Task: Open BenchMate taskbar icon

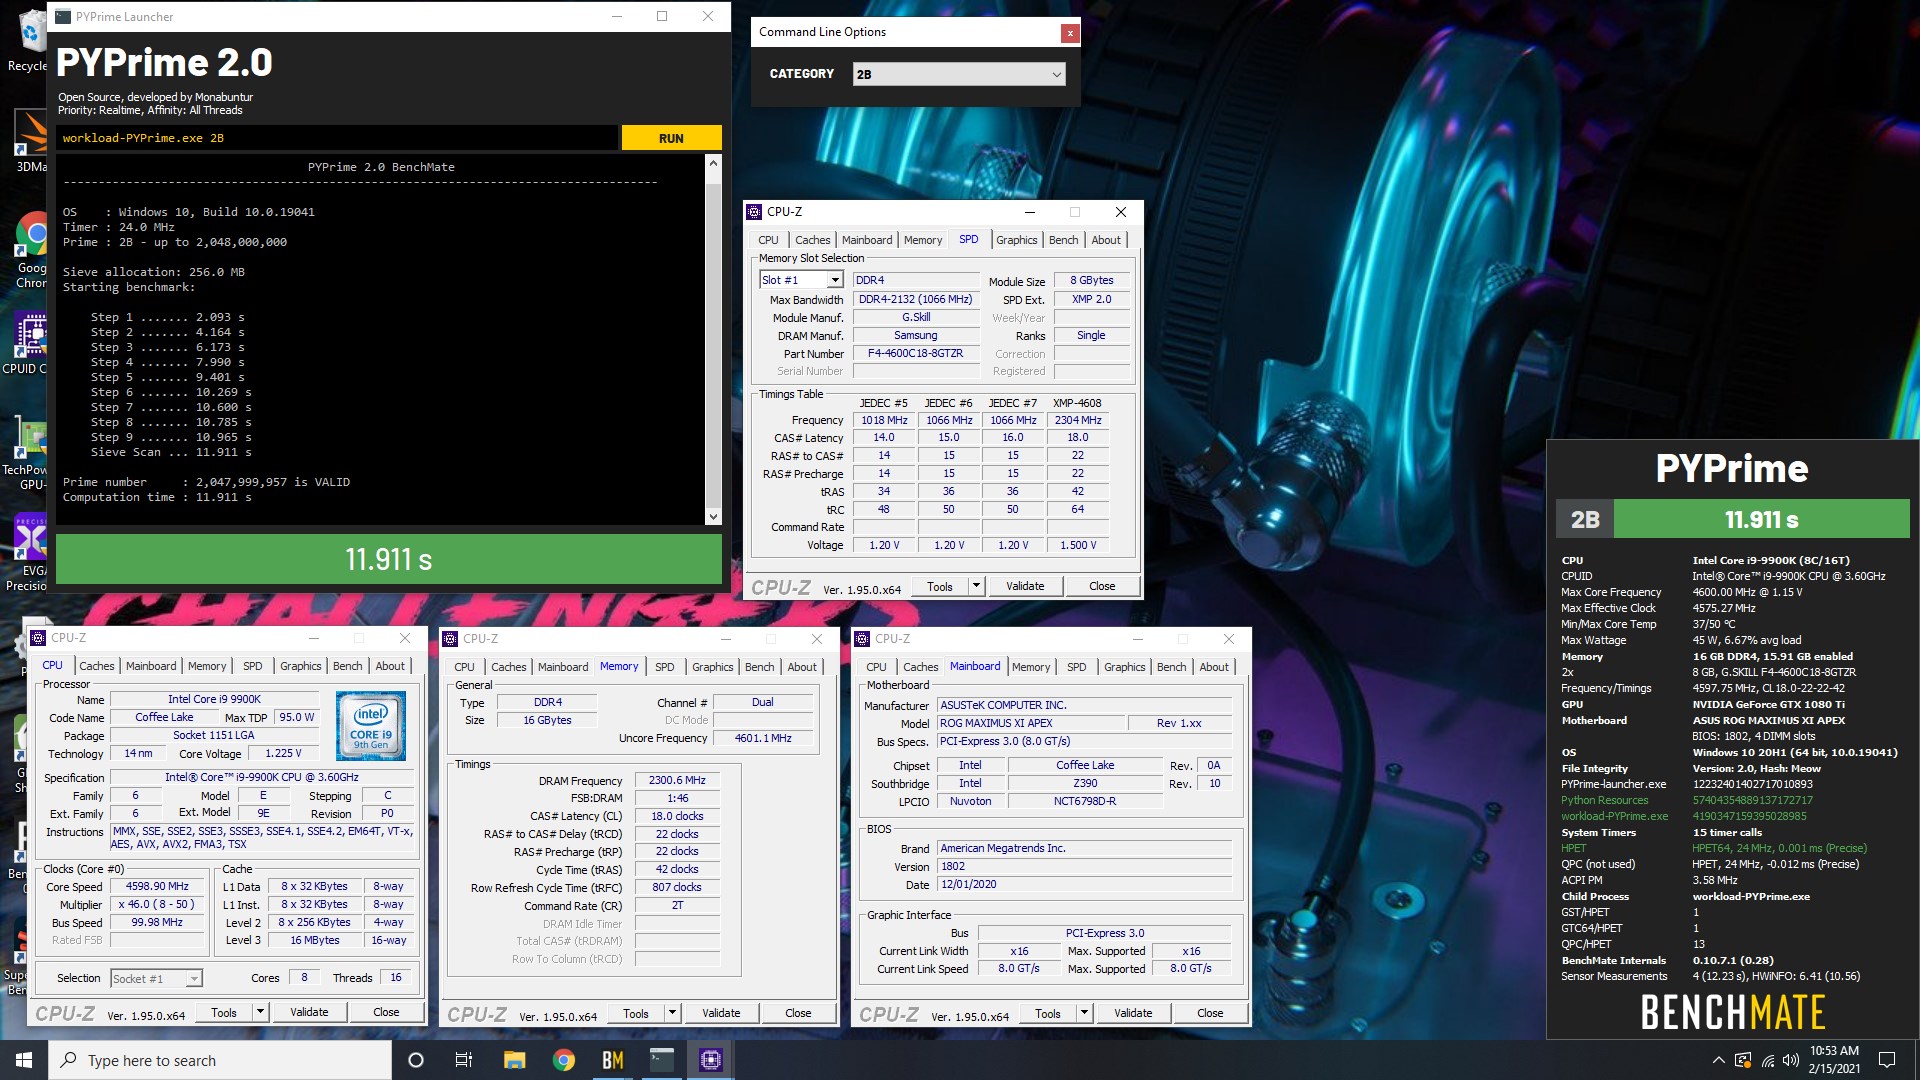Action: pyautogui.click(x=613, y=1060)
